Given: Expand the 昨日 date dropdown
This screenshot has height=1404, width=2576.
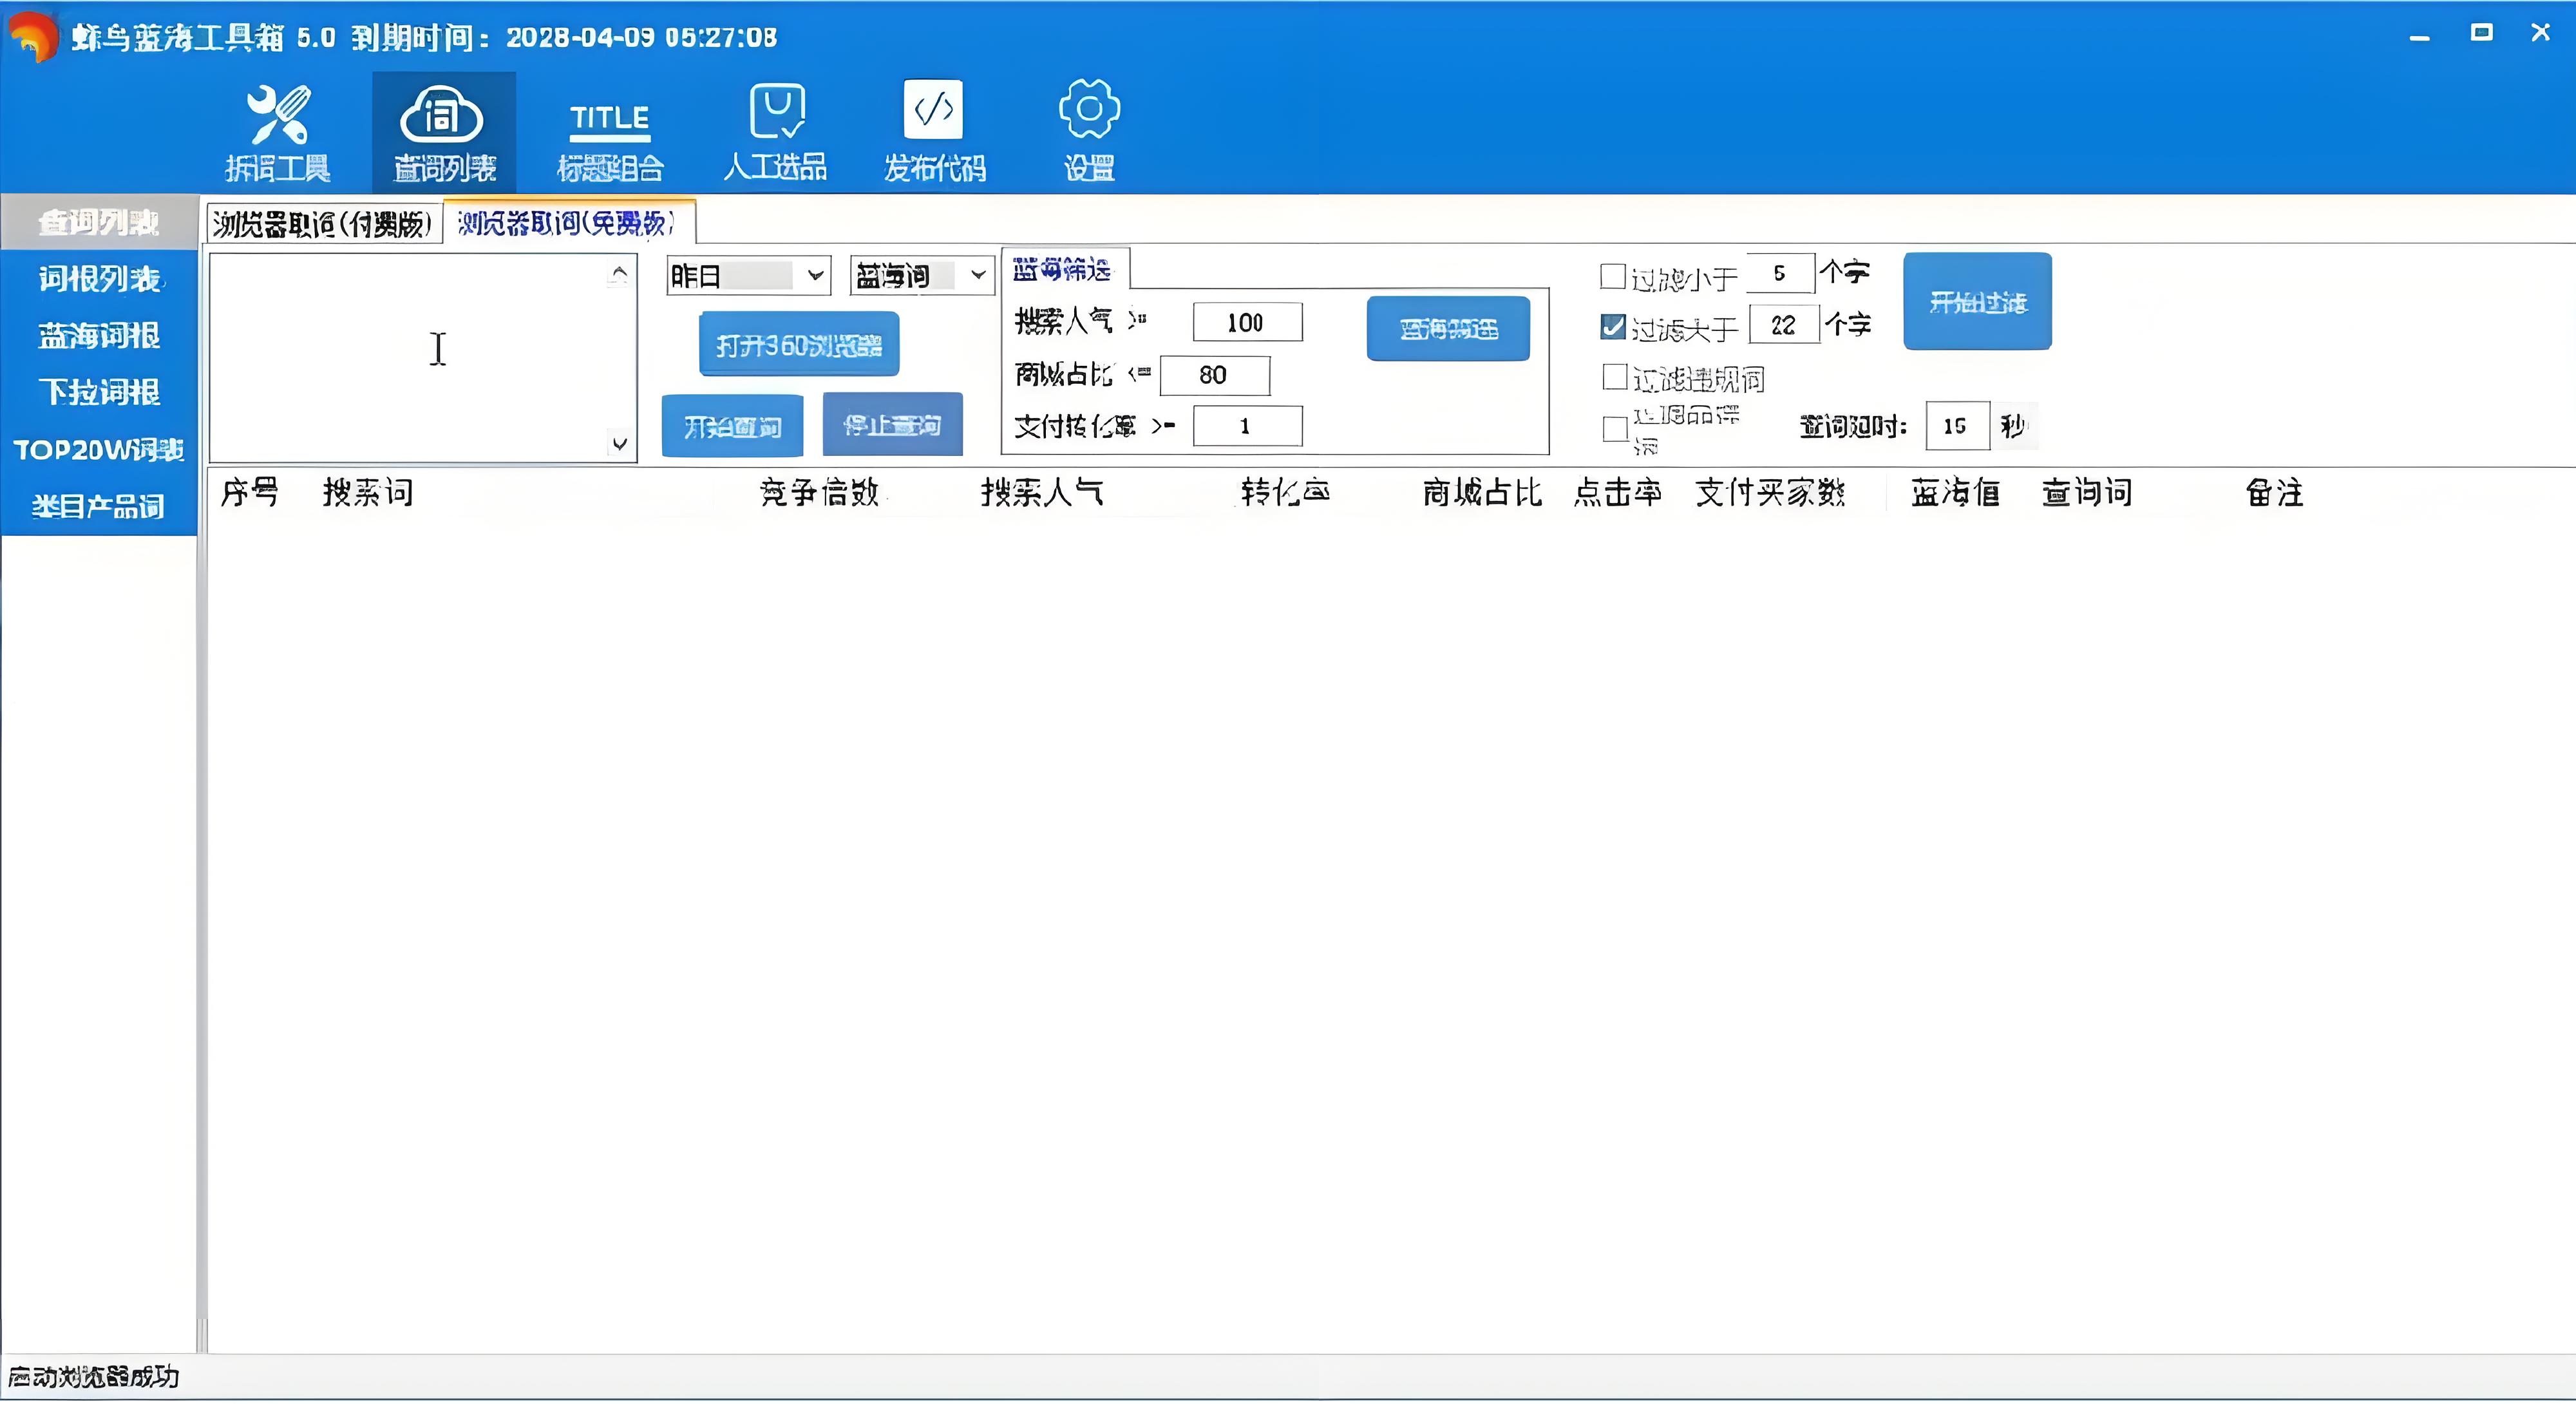Looking at the screenshot, I should (816, 275).
